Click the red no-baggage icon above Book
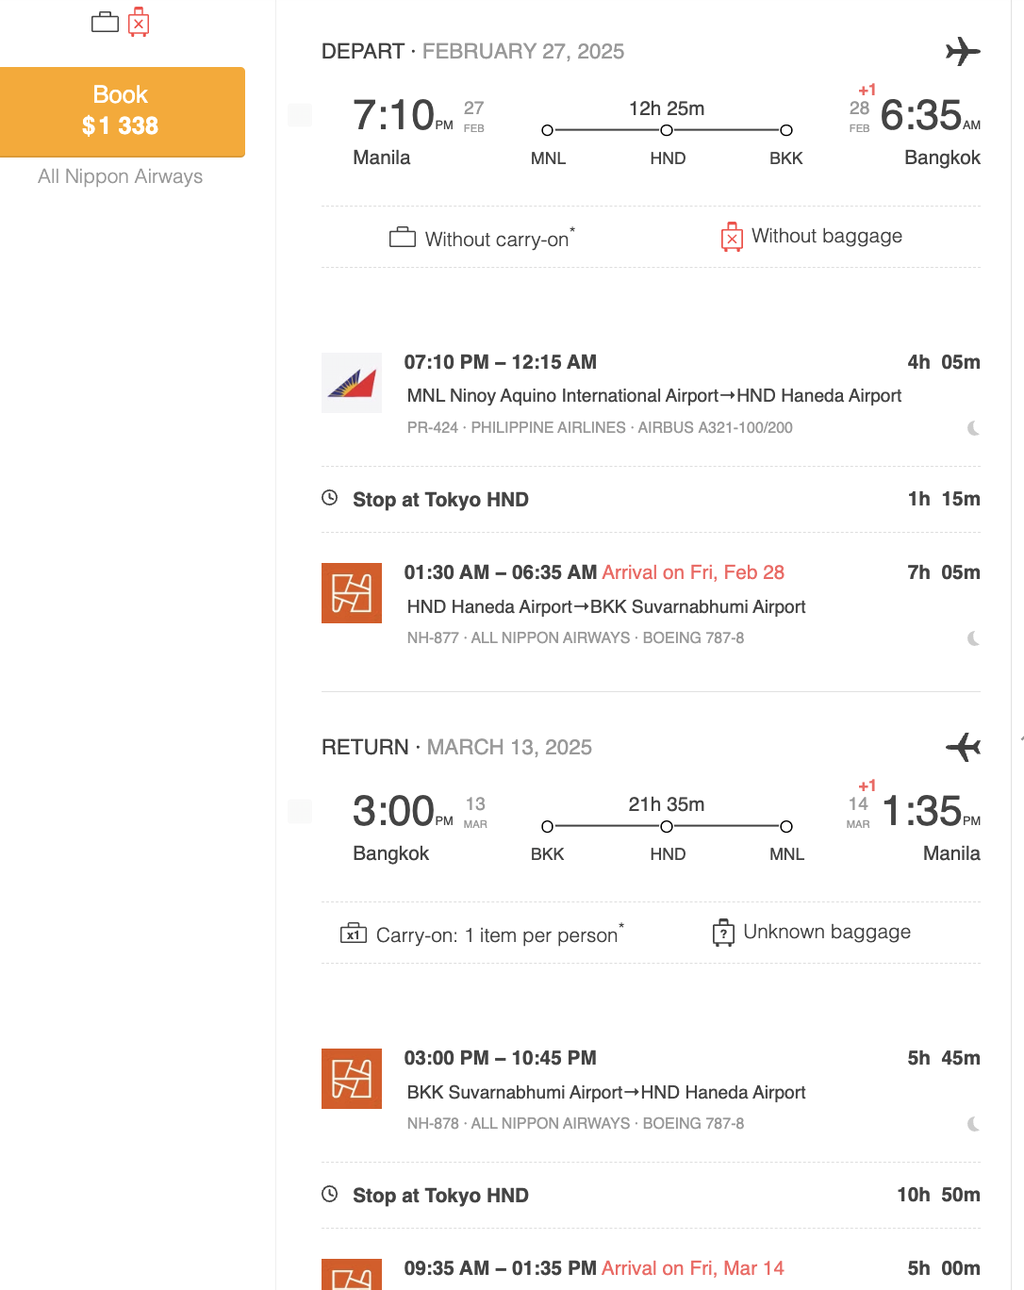 [139, 22]
